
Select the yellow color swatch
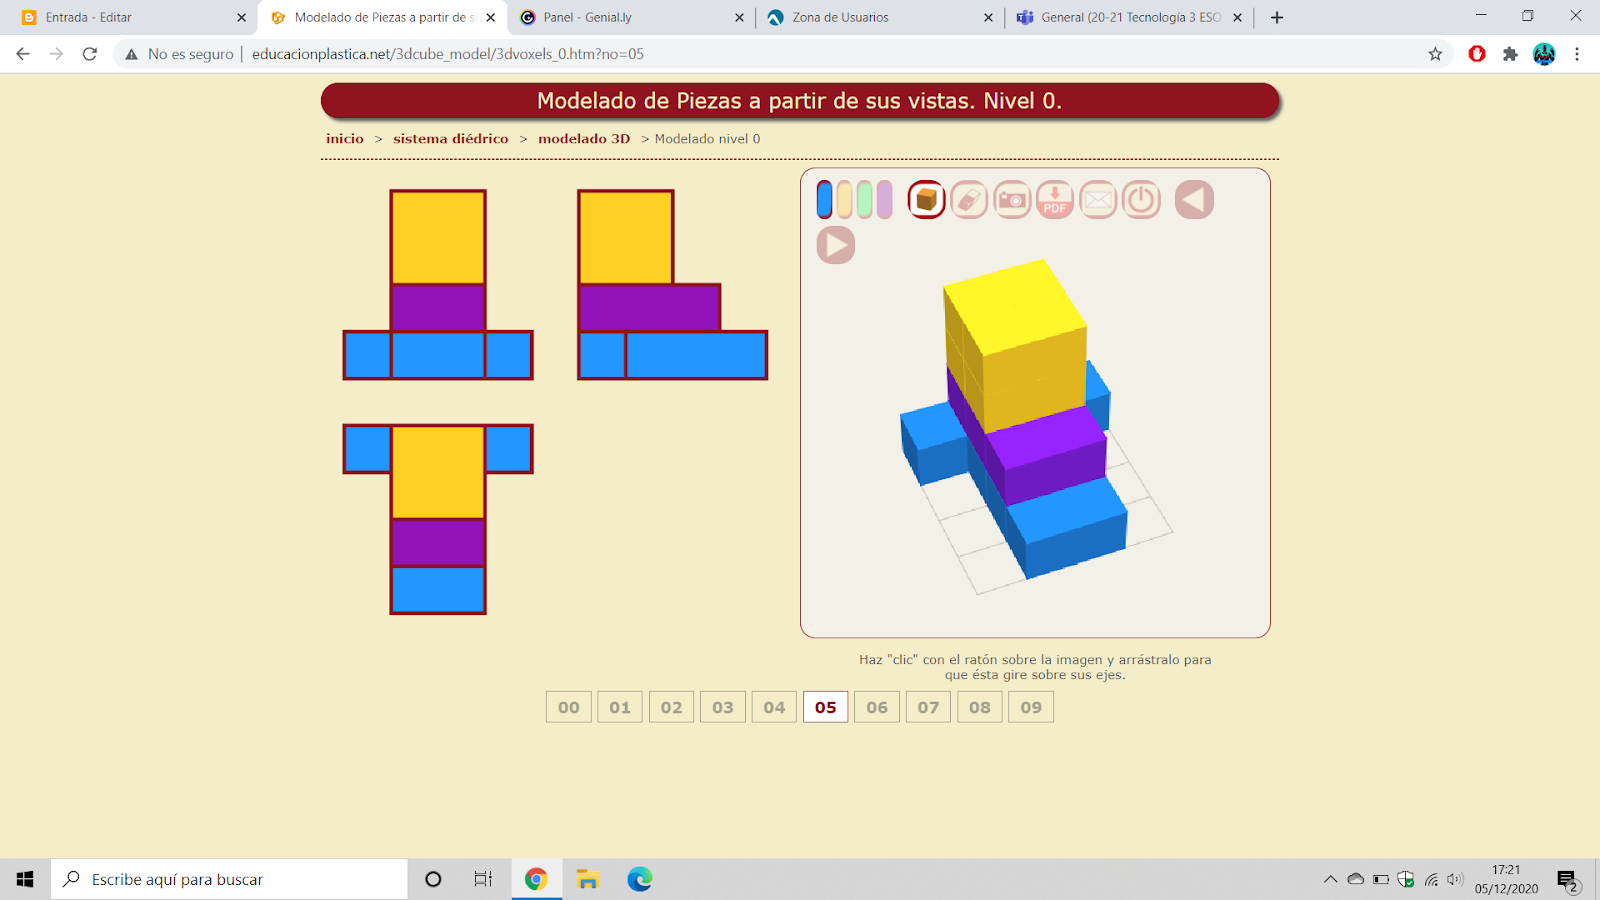click(845, 199)
